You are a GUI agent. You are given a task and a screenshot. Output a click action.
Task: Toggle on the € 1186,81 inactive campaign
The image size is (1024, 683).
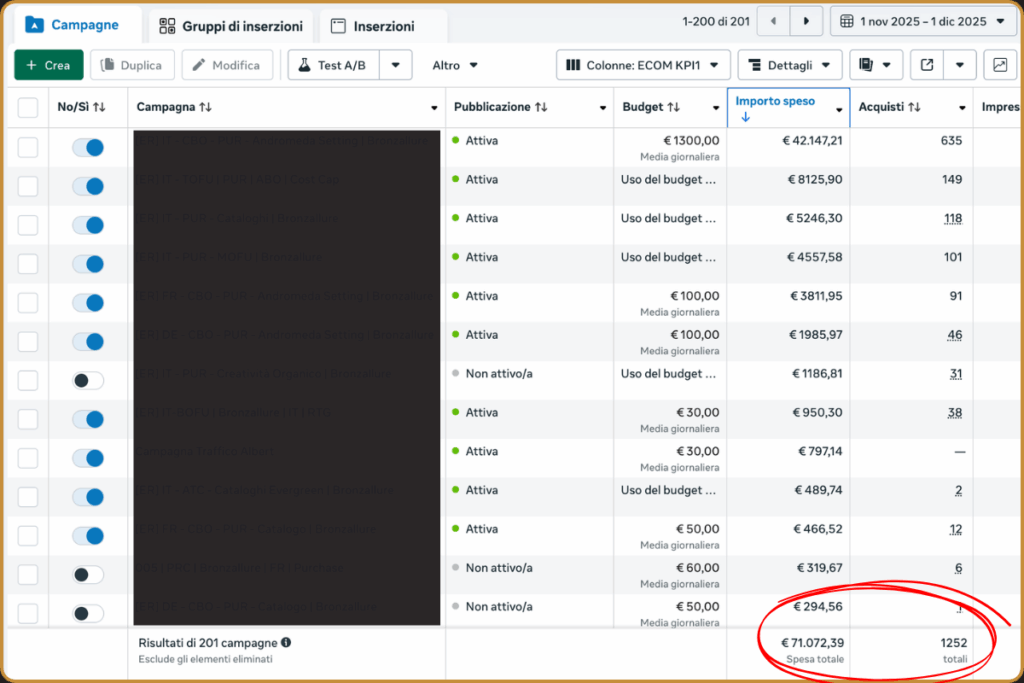click(x=88, y=380)
